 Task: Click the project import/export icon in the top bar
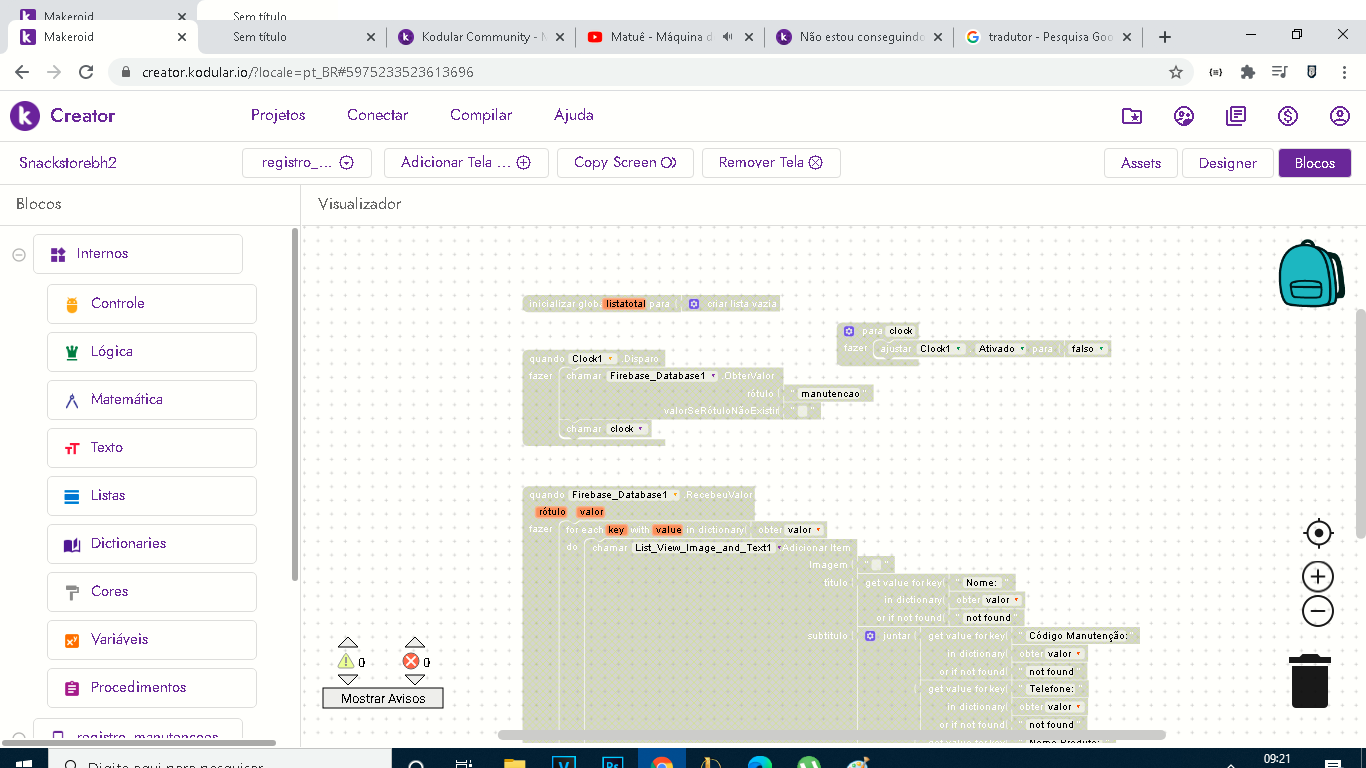click(x=1131, y=116)
